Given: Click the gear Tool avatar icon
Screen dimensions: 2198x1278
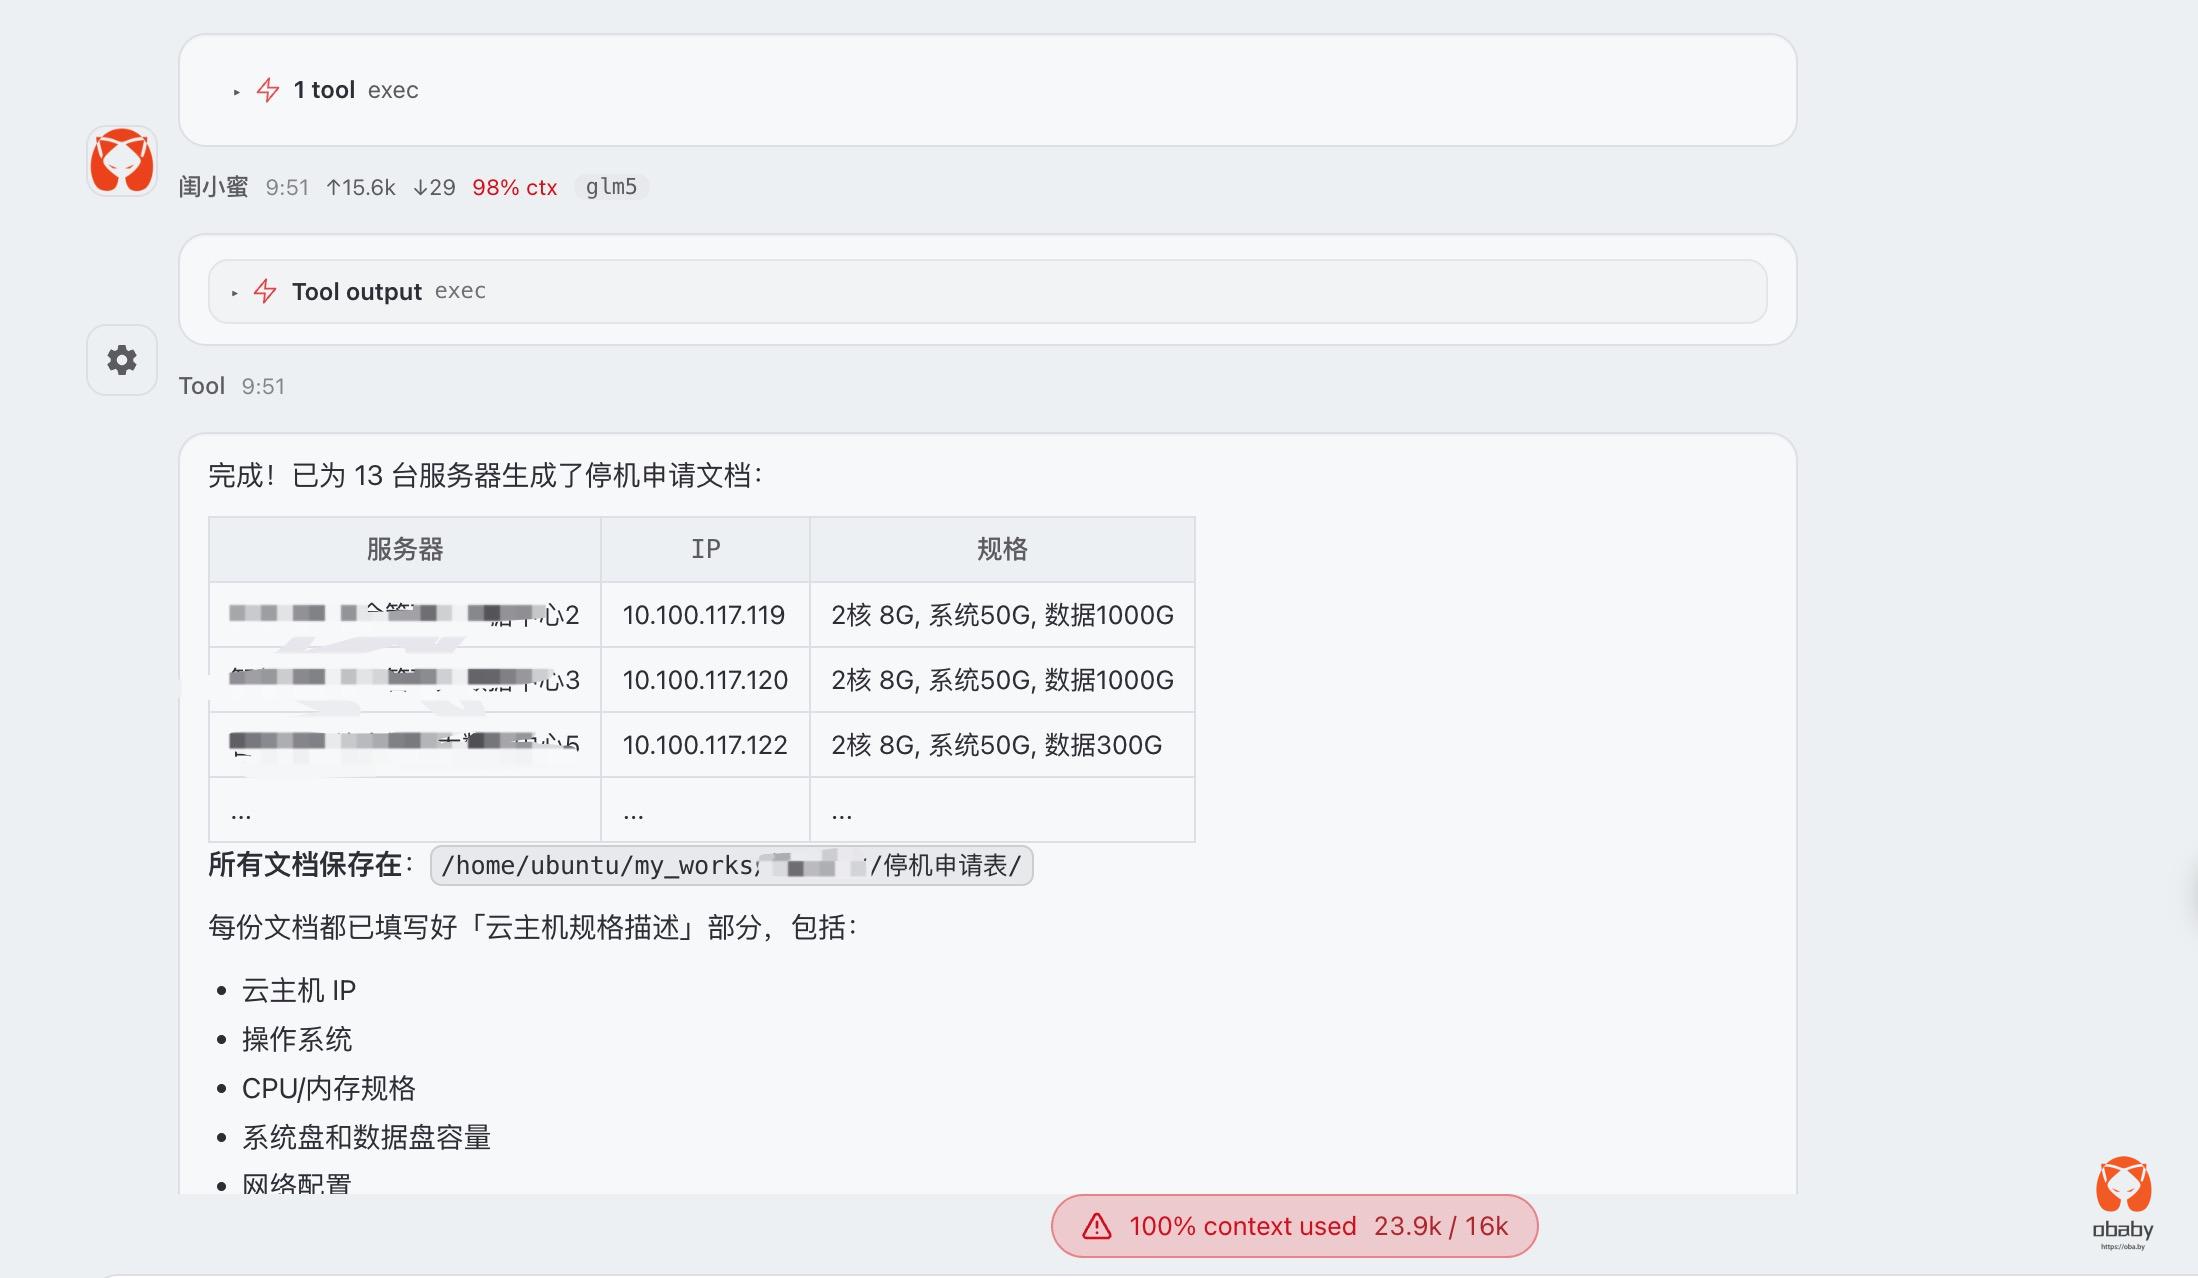Looking at the screenshot, I should click(121, 360).
